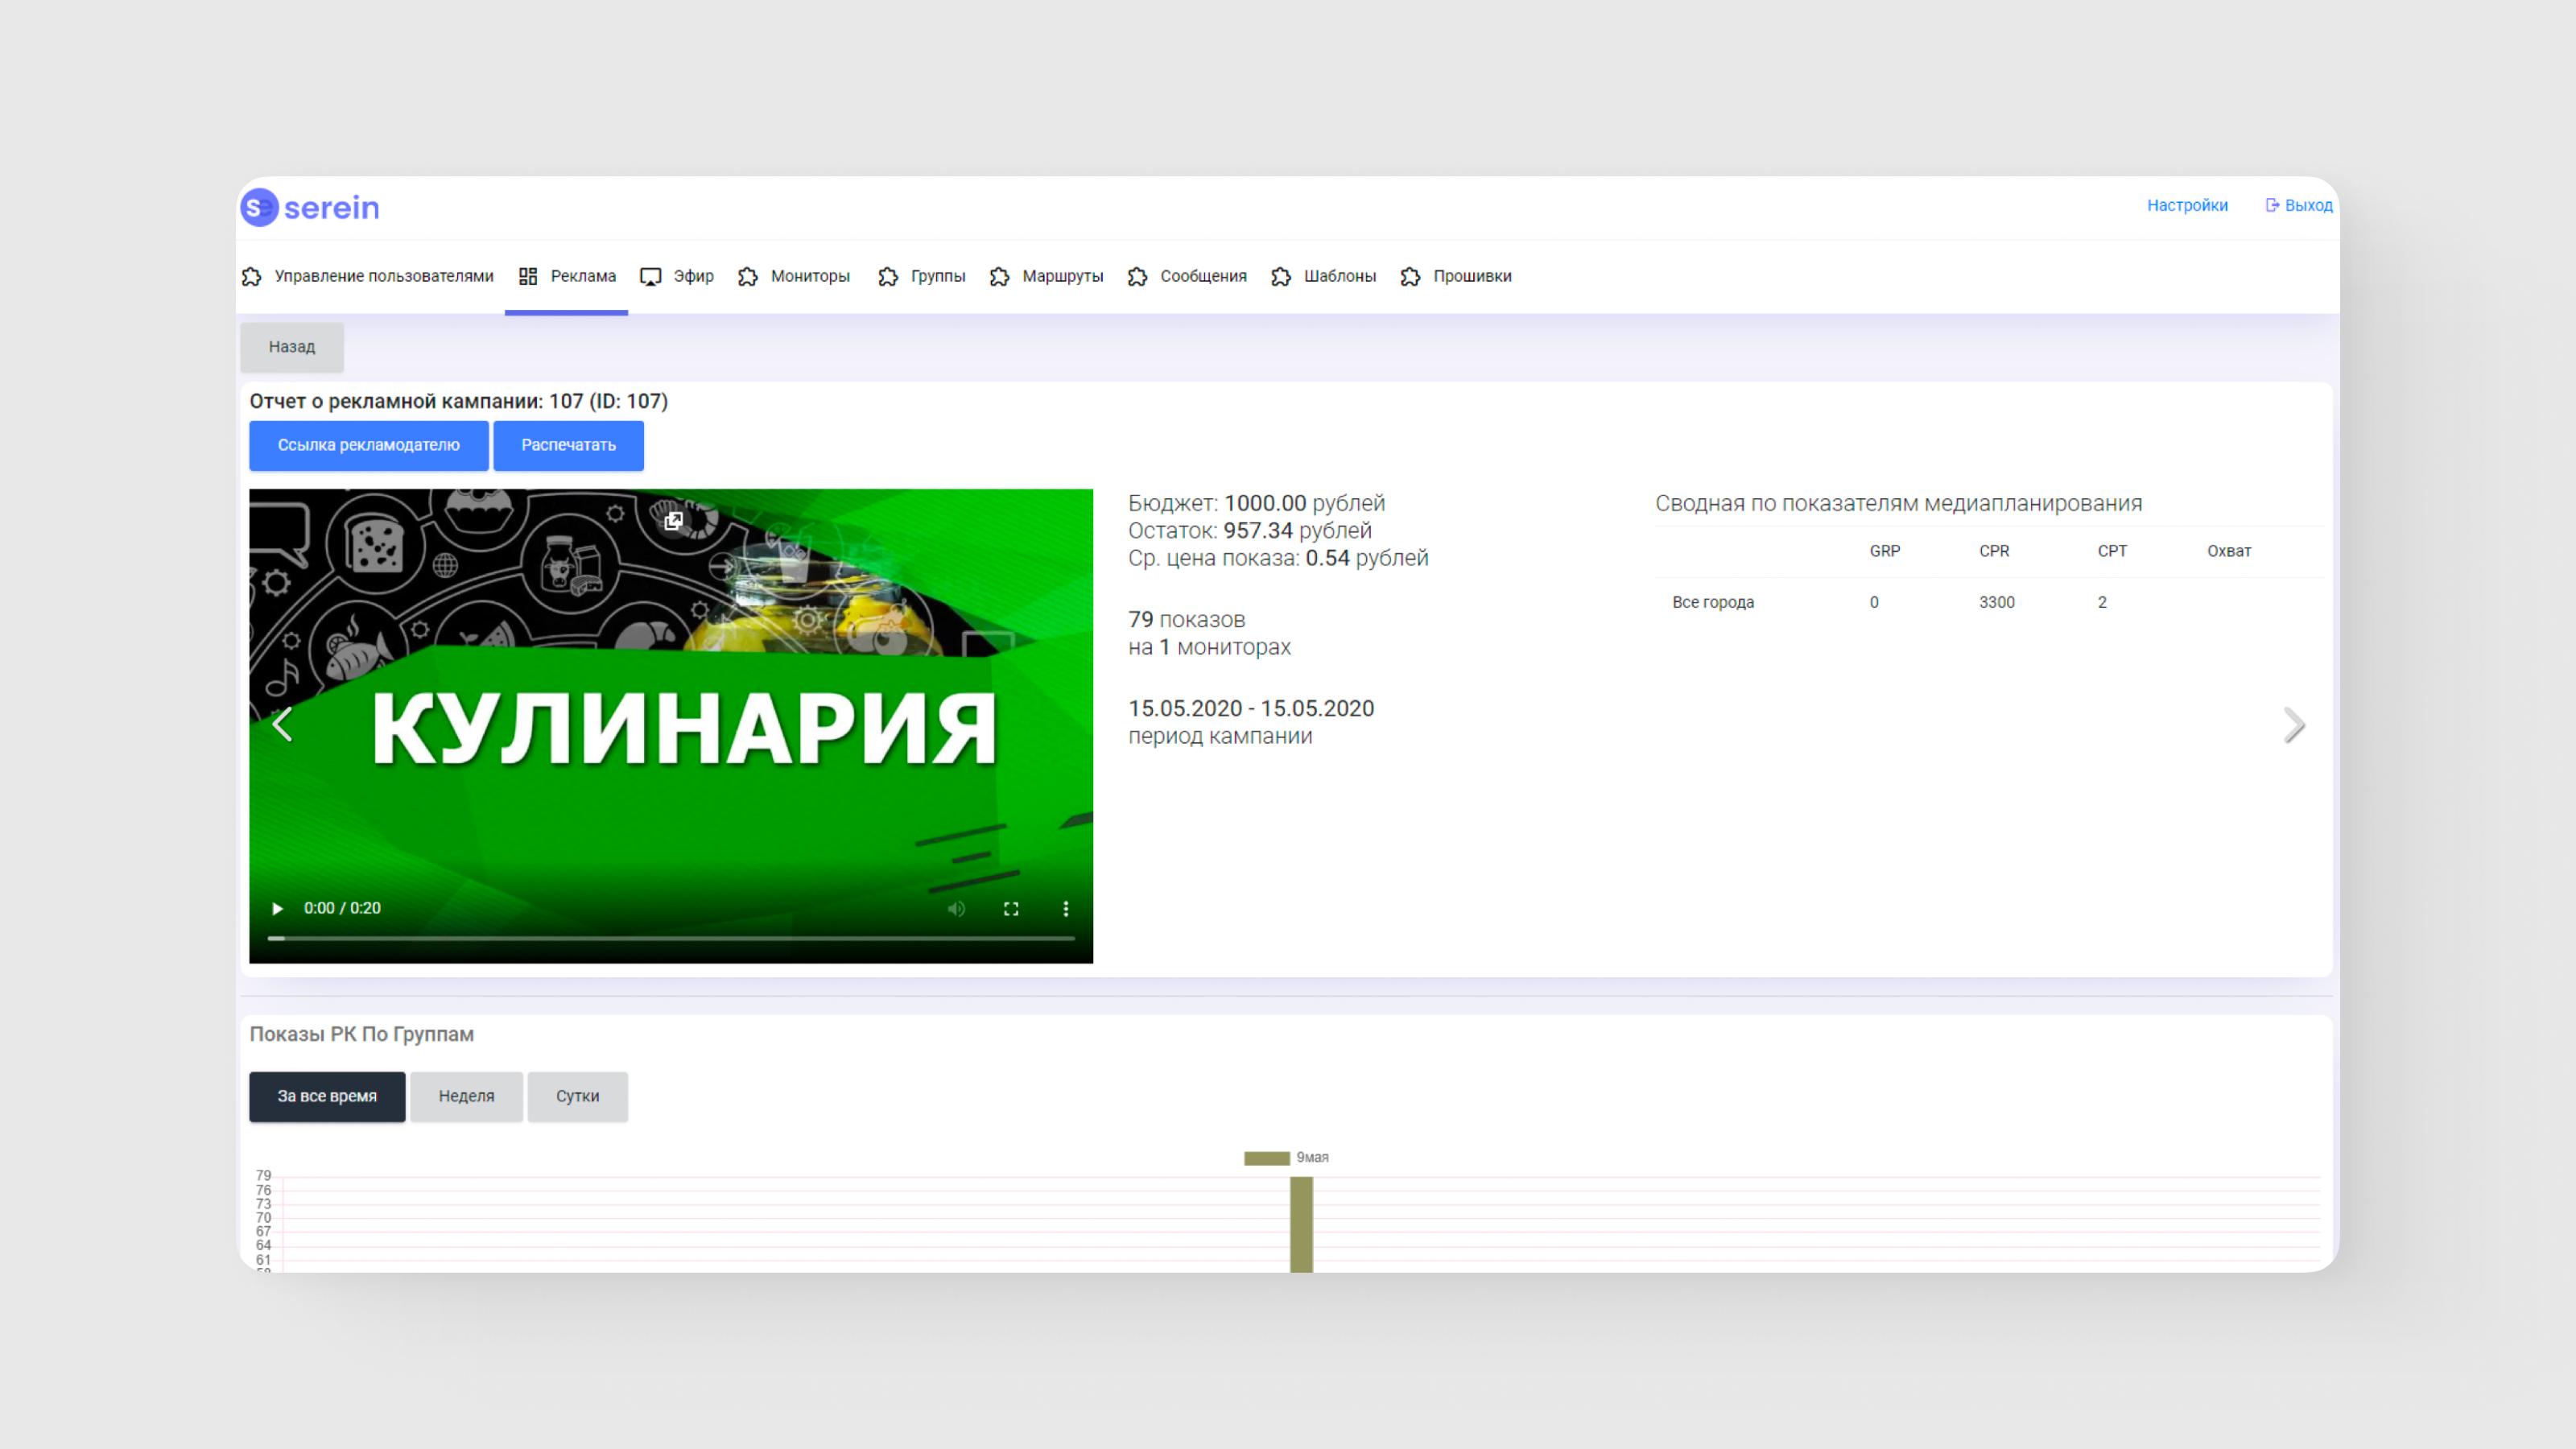The height and width of the screenshot is (1449, 2576).
Task: Open video three-dots options menu
Action: pos(1066,908)
